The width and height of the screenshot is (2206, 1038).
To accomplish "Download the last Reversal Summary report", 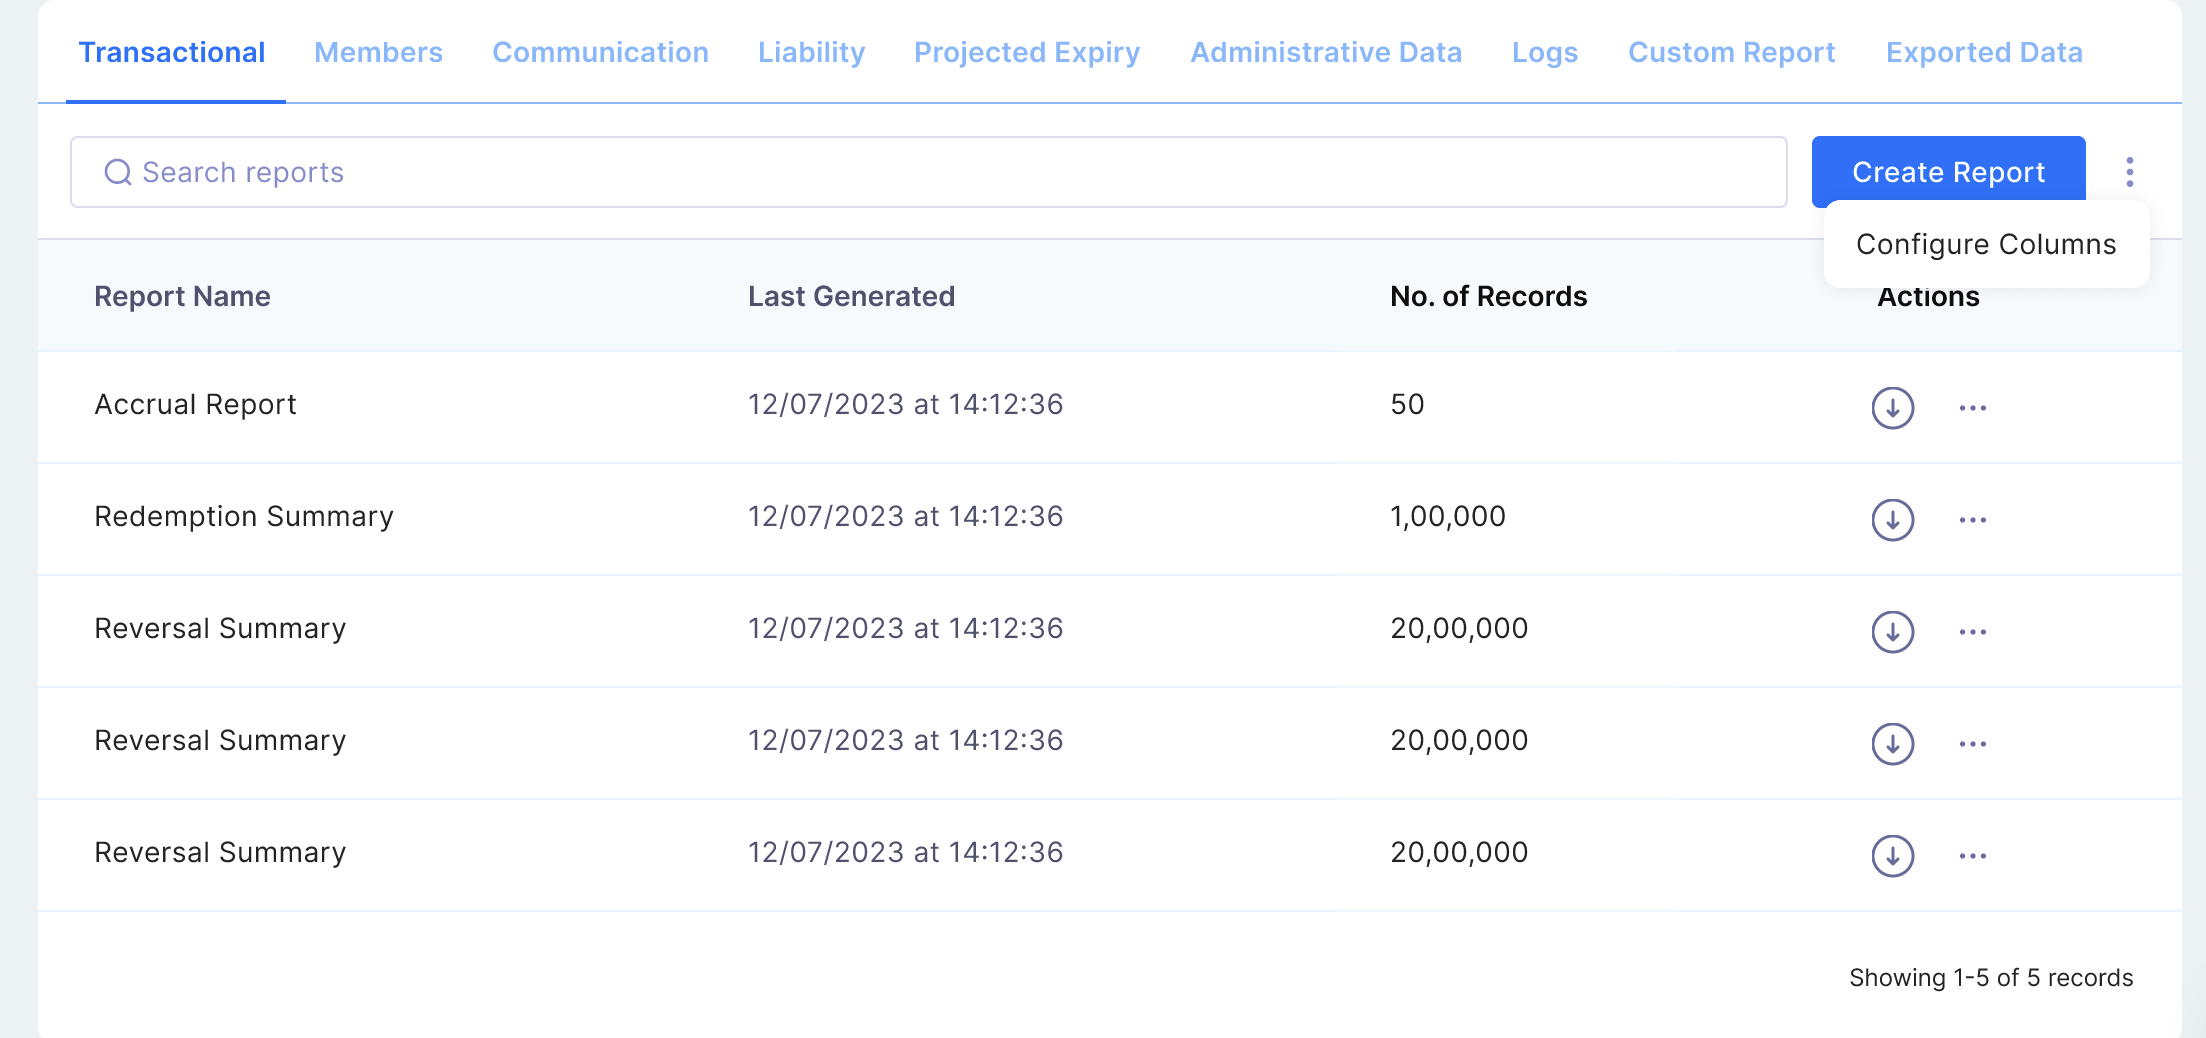I will tap(1892, 855).
